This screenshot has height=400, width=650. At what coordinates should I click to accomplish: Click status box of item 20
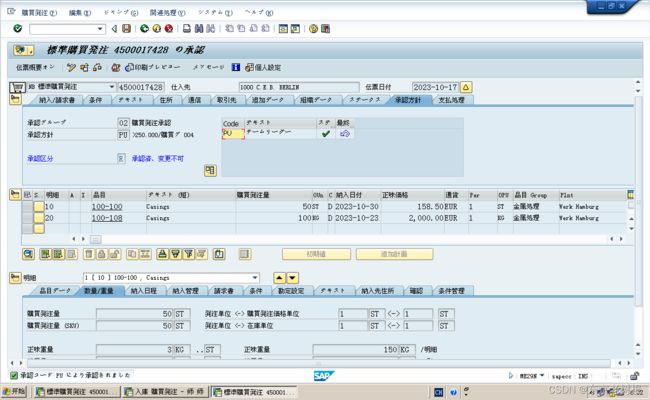(39, 218)
